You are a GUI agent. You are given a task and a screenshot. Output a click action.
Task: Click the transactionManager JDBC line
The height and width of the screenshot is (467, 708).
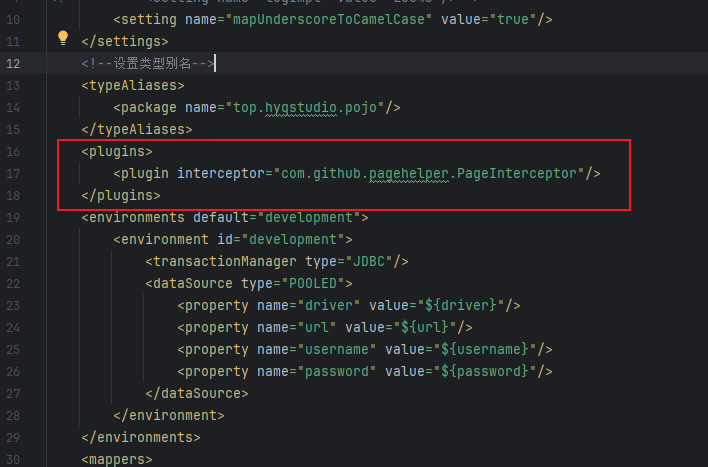tap(277, 262)
